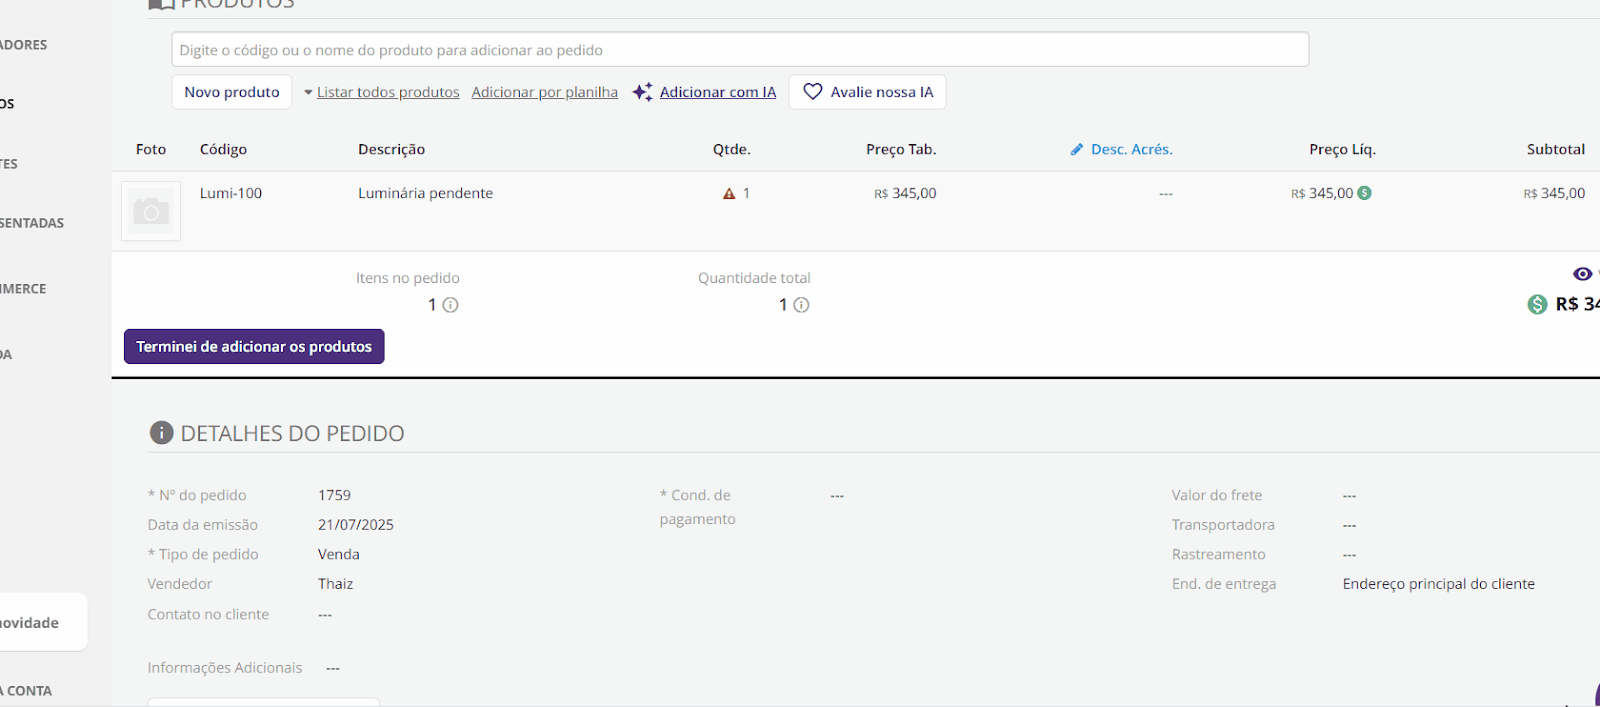Click the heart icon in Avalie nossa IA

(x=813, y=92)
